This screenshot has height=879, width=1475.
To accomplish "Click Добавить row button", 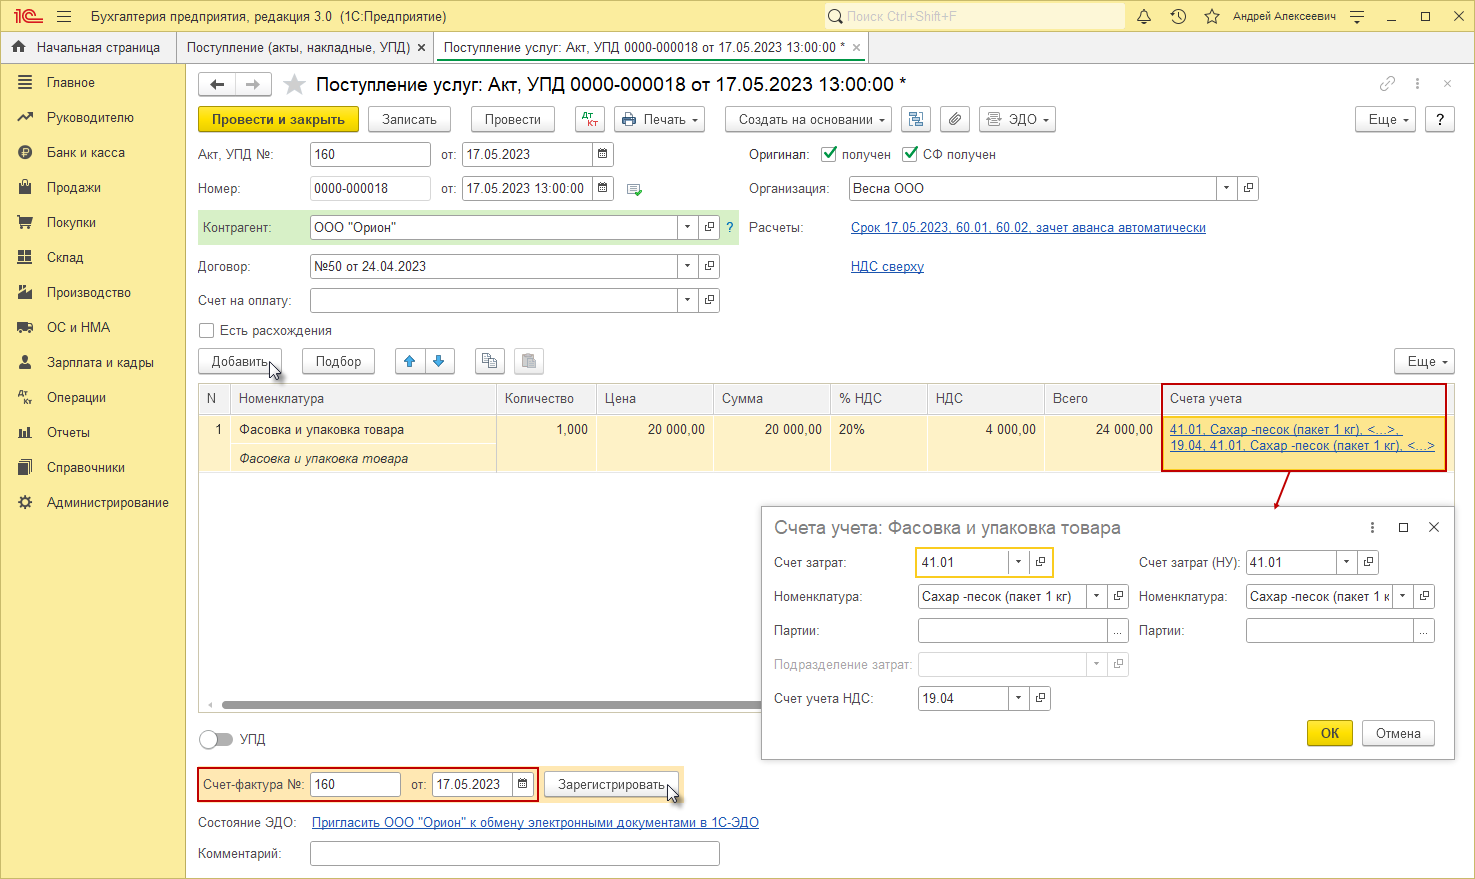I will 240,361.
